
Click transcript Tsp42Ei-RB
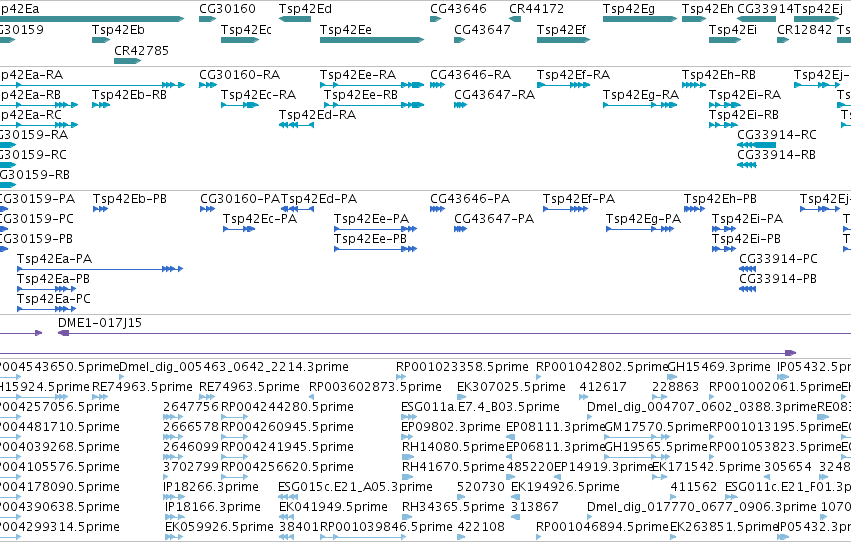pos(744,114)
